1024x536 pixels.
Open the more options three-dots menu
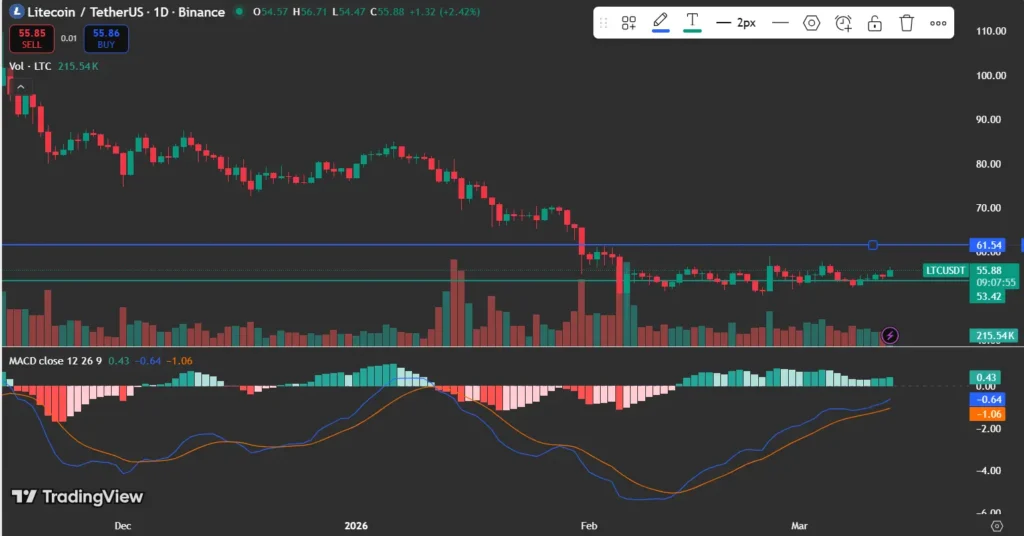pyautogui.click(x=938, y=24)
